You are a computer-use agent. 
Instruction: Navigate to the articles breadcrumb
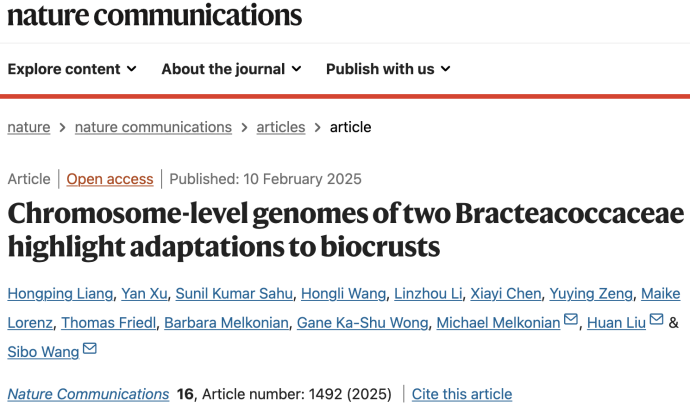(281, 127)
